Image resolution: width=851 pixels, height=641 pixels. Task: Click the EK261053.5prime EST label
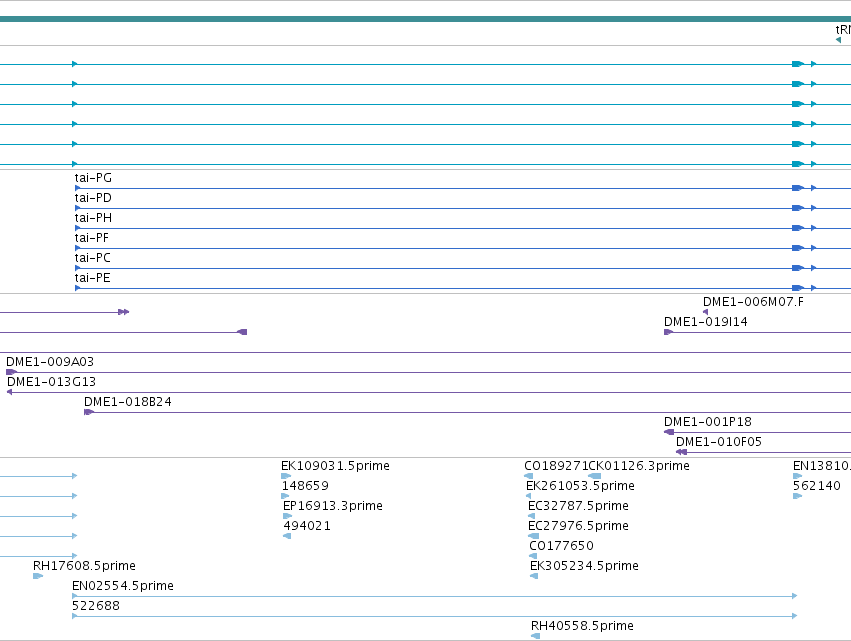point(581,486)
